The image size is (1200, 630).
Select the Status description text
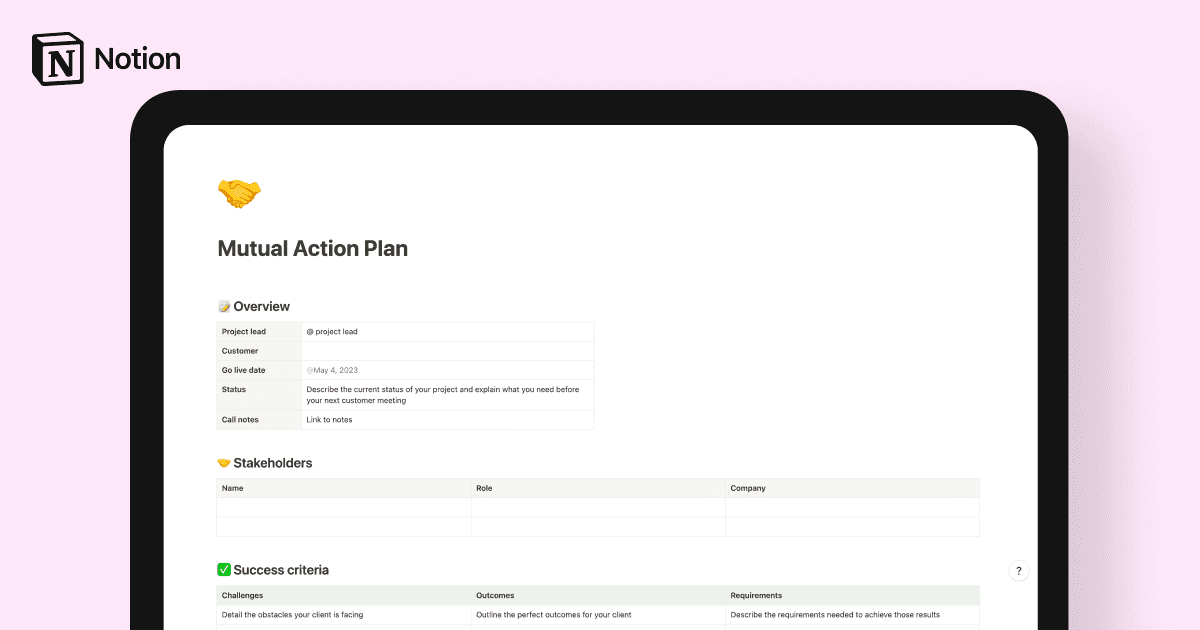(x=443, y=394)
